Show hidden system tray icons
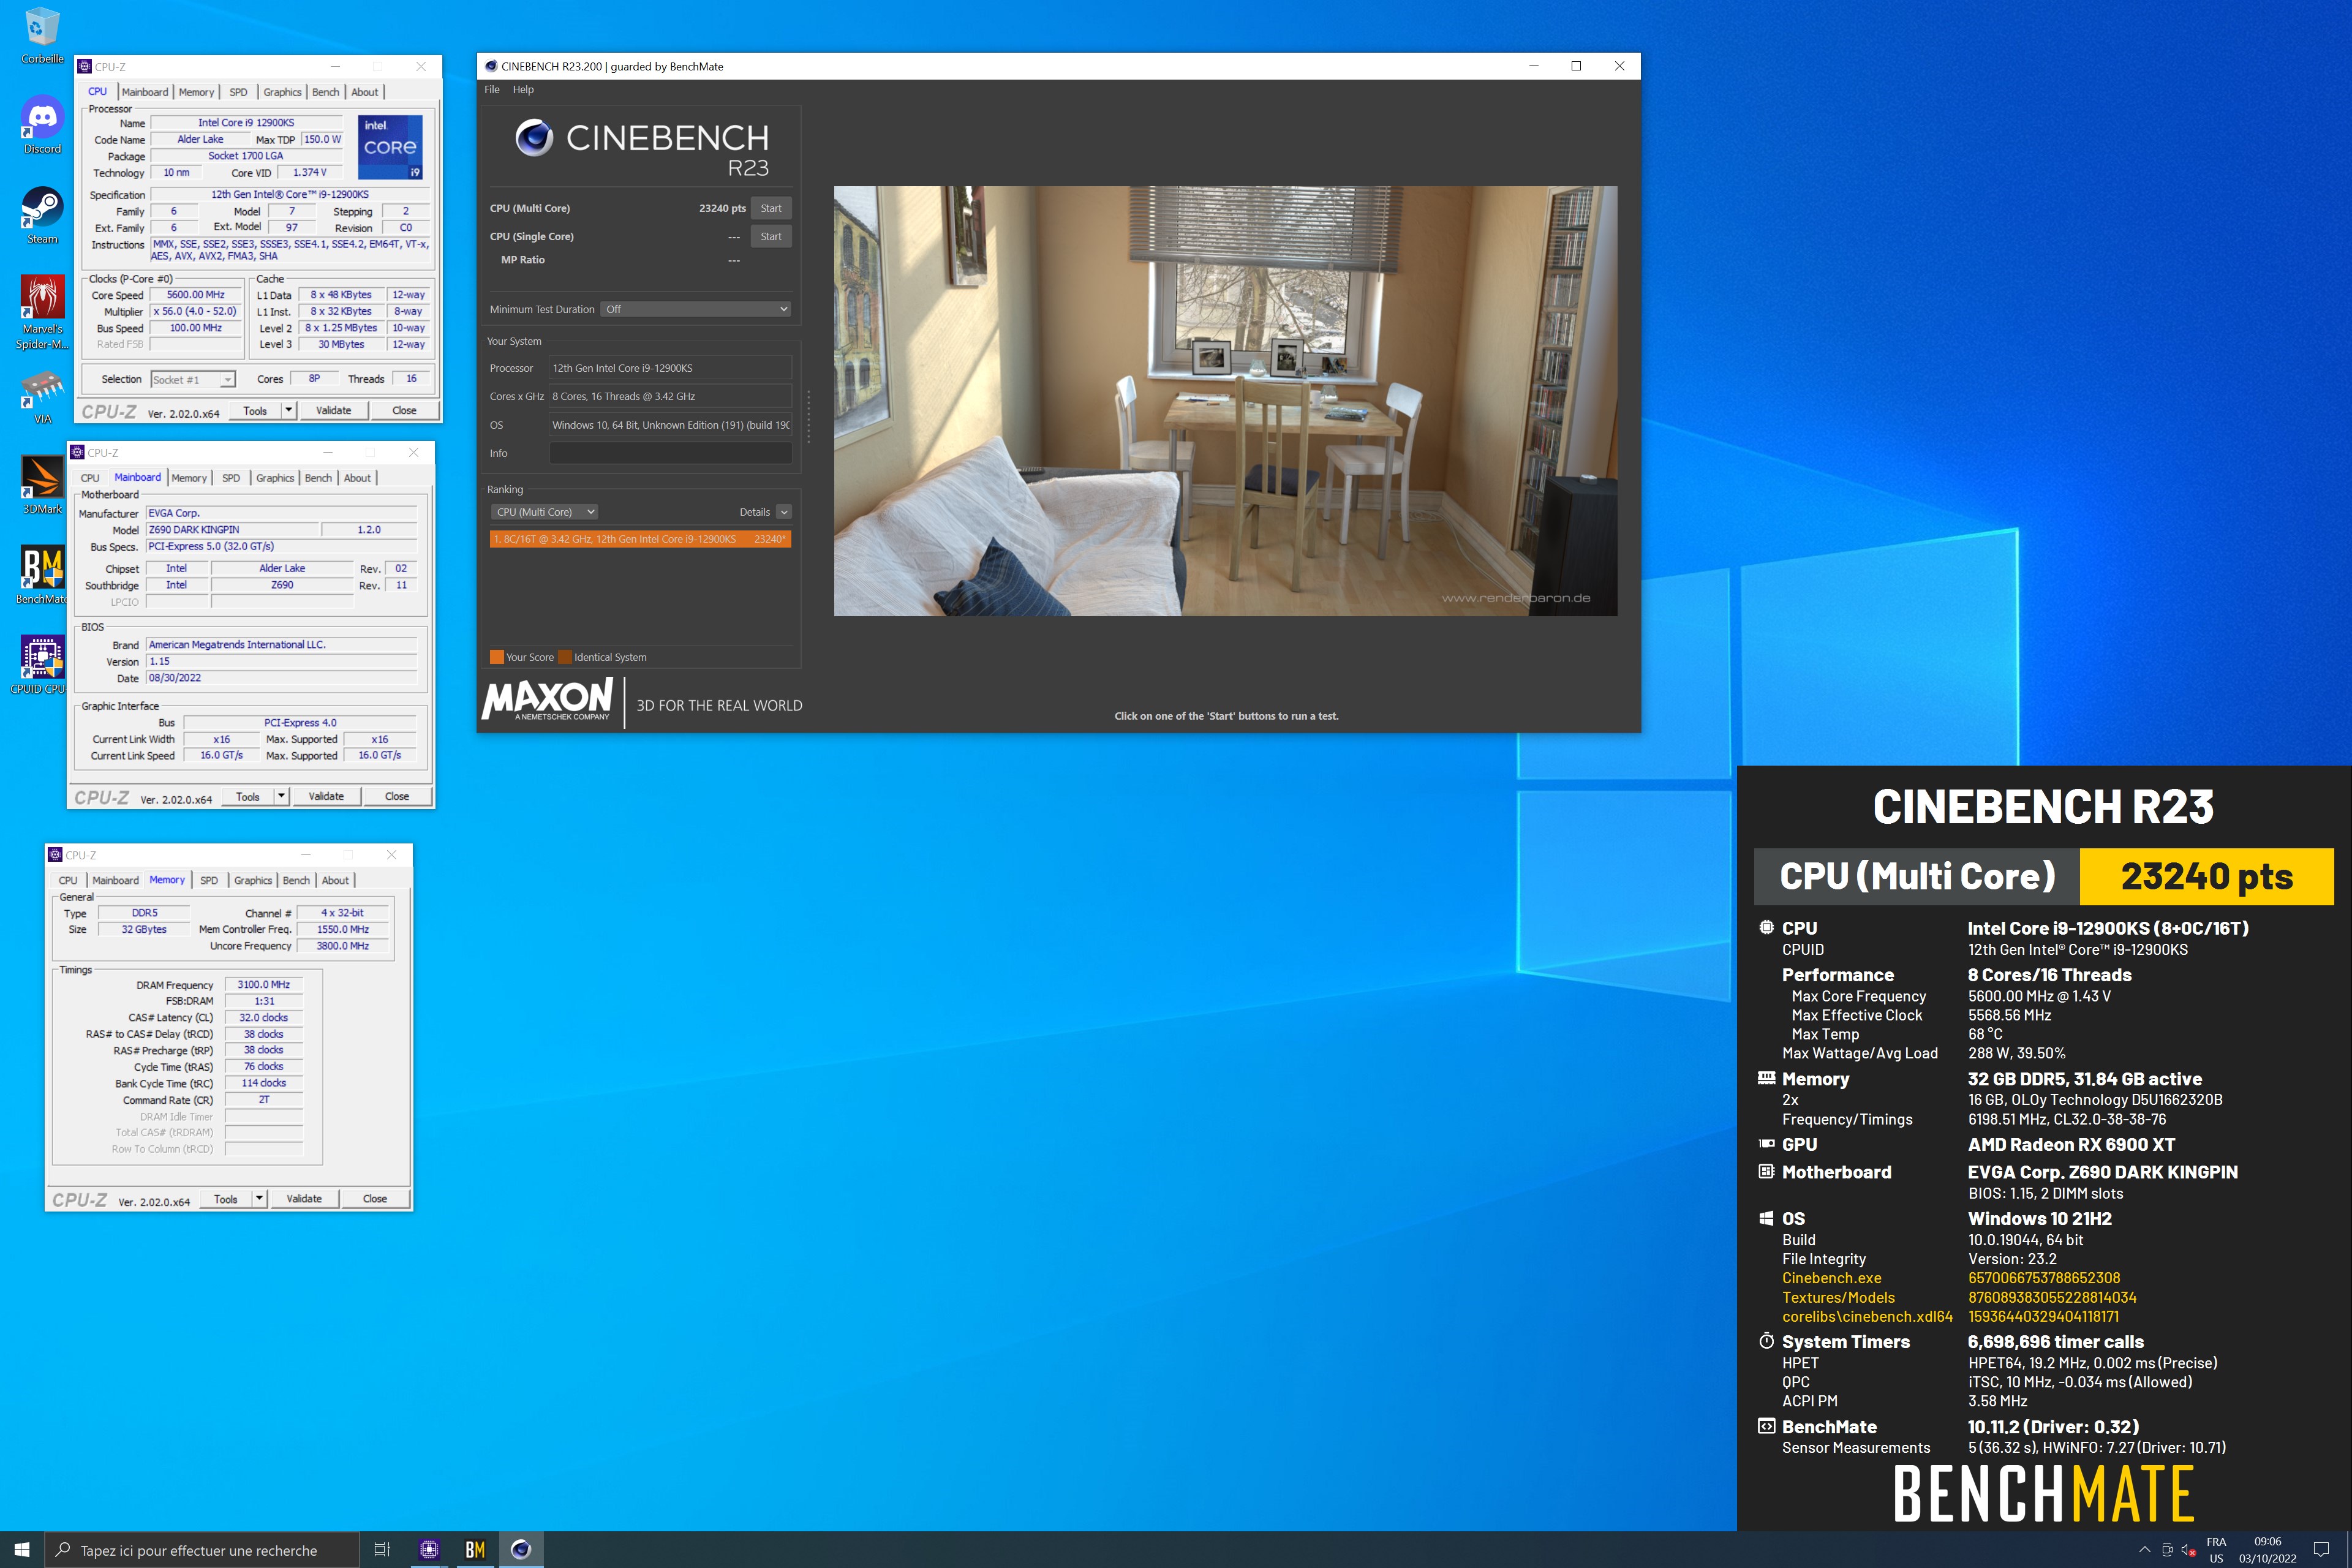The height and width of the screenshot is (1568, 2352). [2144, 1550]
